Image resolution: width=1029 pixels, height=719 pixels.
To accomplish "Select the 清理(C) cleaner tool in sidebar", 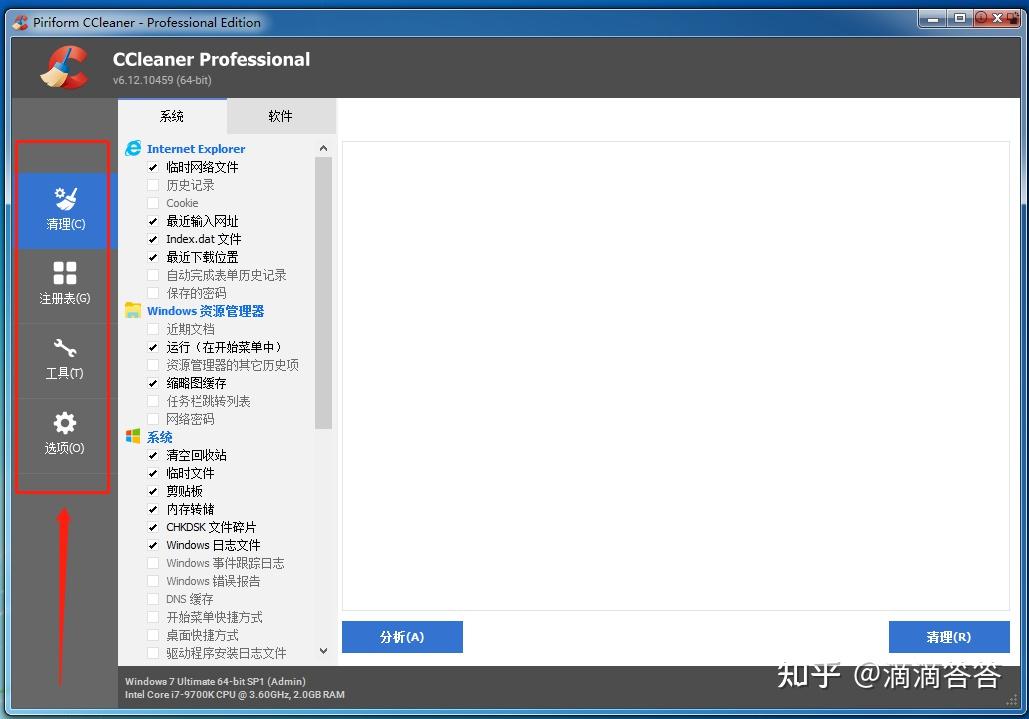I will pyautogui.click(x=63, y=210).
